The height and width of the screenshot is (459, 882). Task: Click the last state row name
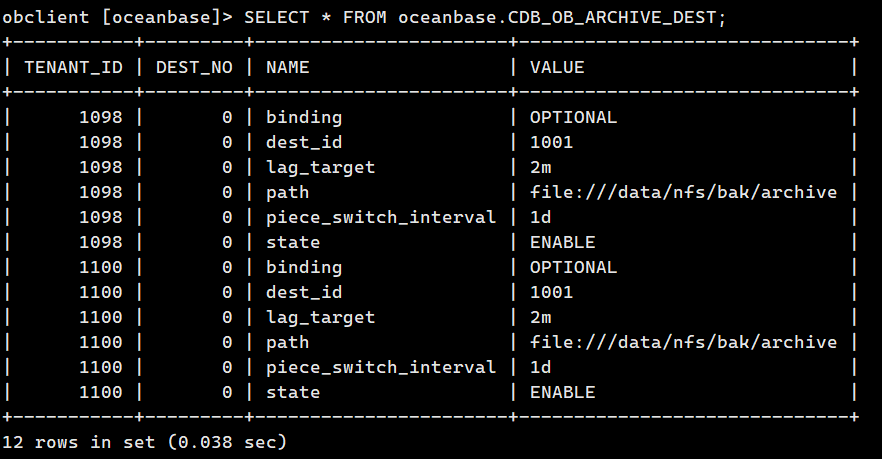[293, 392]
